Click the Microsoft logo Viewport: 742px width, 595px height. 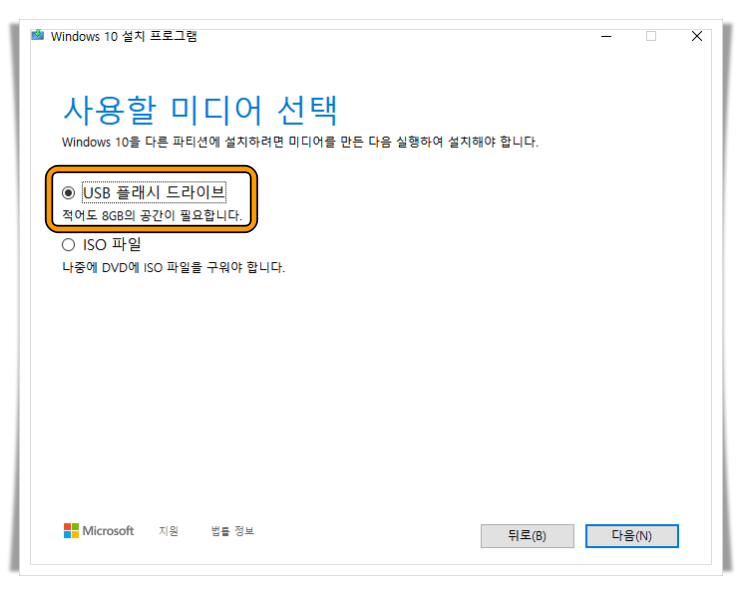pyautogui.click(x=99, y=531)
